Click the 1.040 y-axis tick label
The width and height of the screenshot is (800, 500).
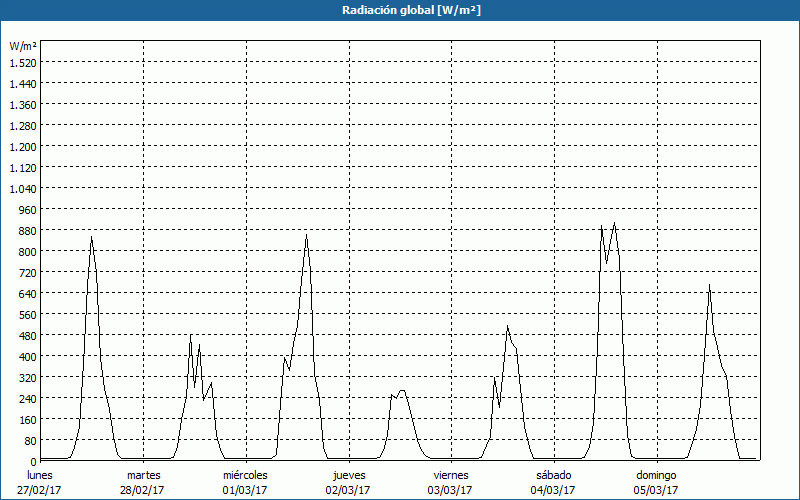coord(23,188)
